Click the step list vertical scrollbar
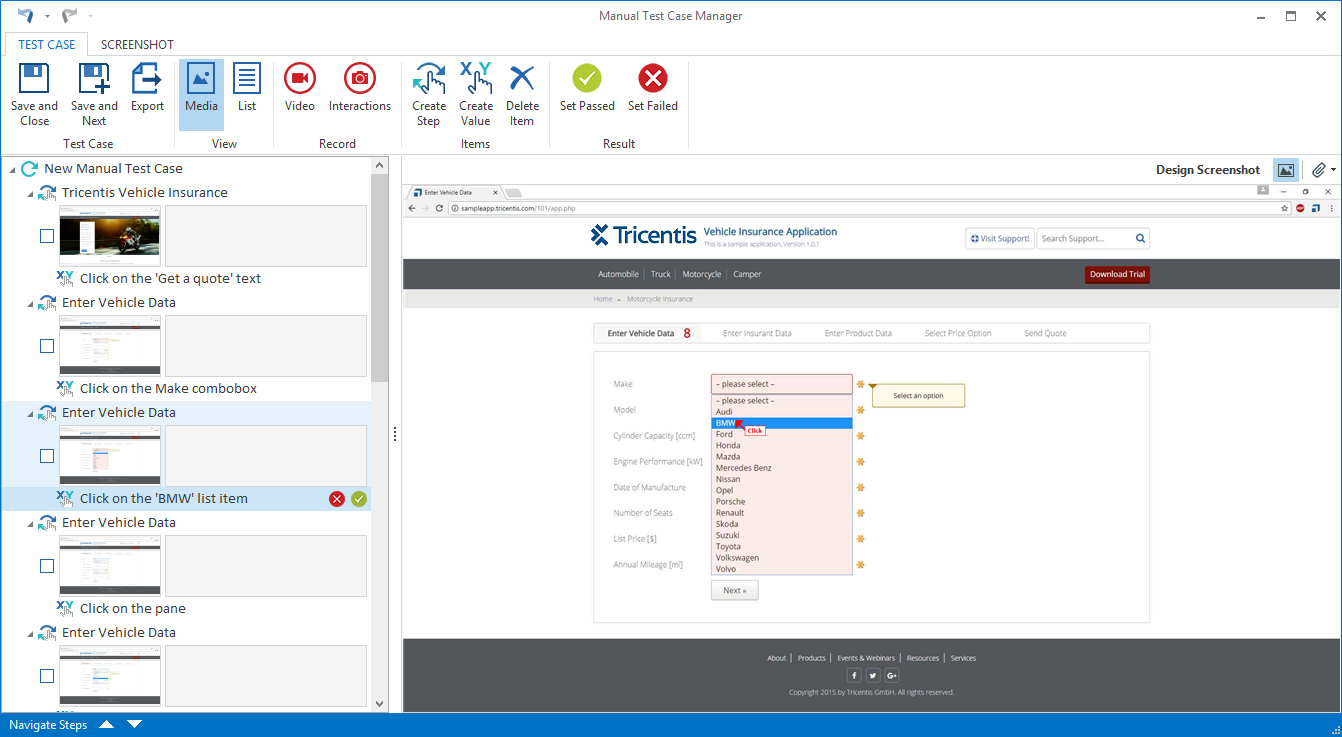 tap(380, 280)
